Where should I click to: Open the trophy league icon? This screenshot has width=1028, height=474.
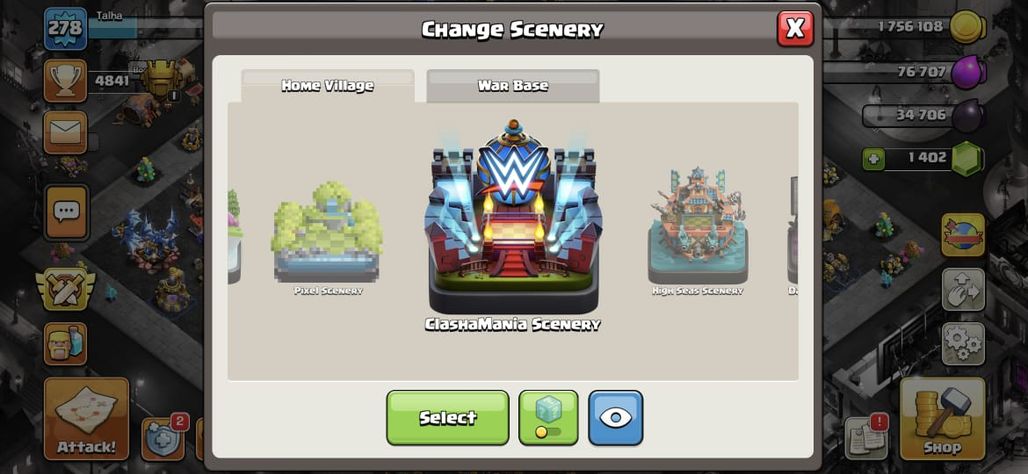[66, 81]
